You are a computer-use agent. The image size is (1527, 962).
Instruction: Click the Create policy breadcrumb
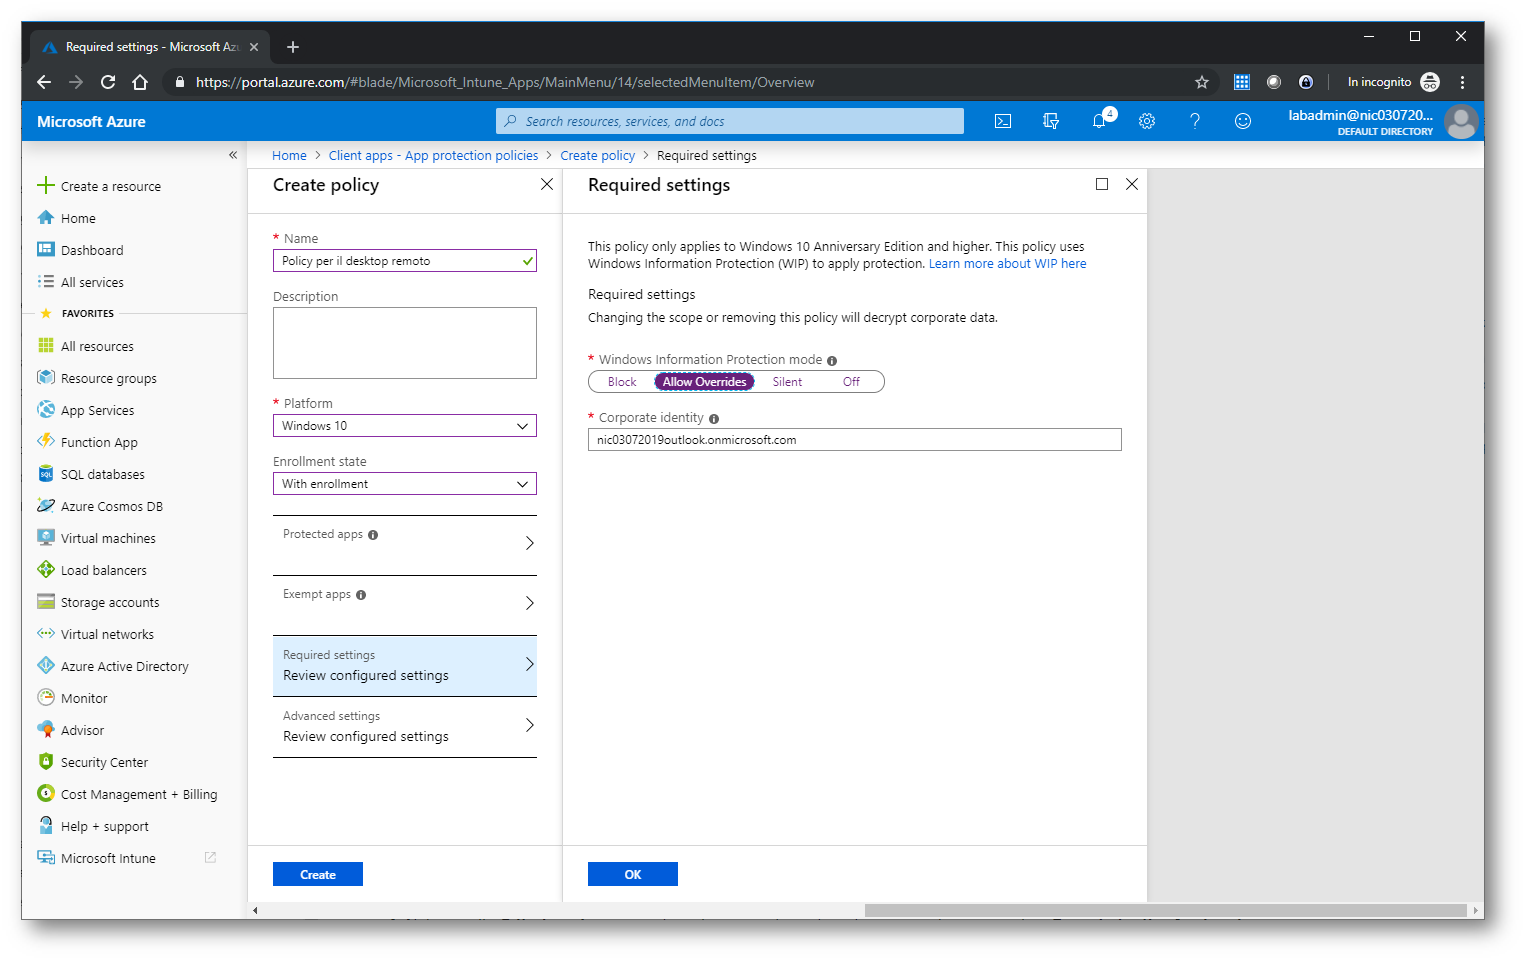tap(597, 156)
